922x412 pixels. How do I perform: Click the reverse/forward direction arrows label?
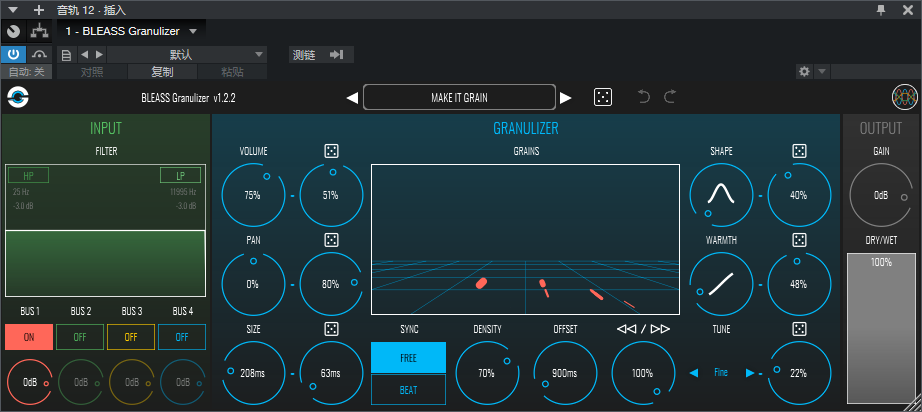[643, 329]
